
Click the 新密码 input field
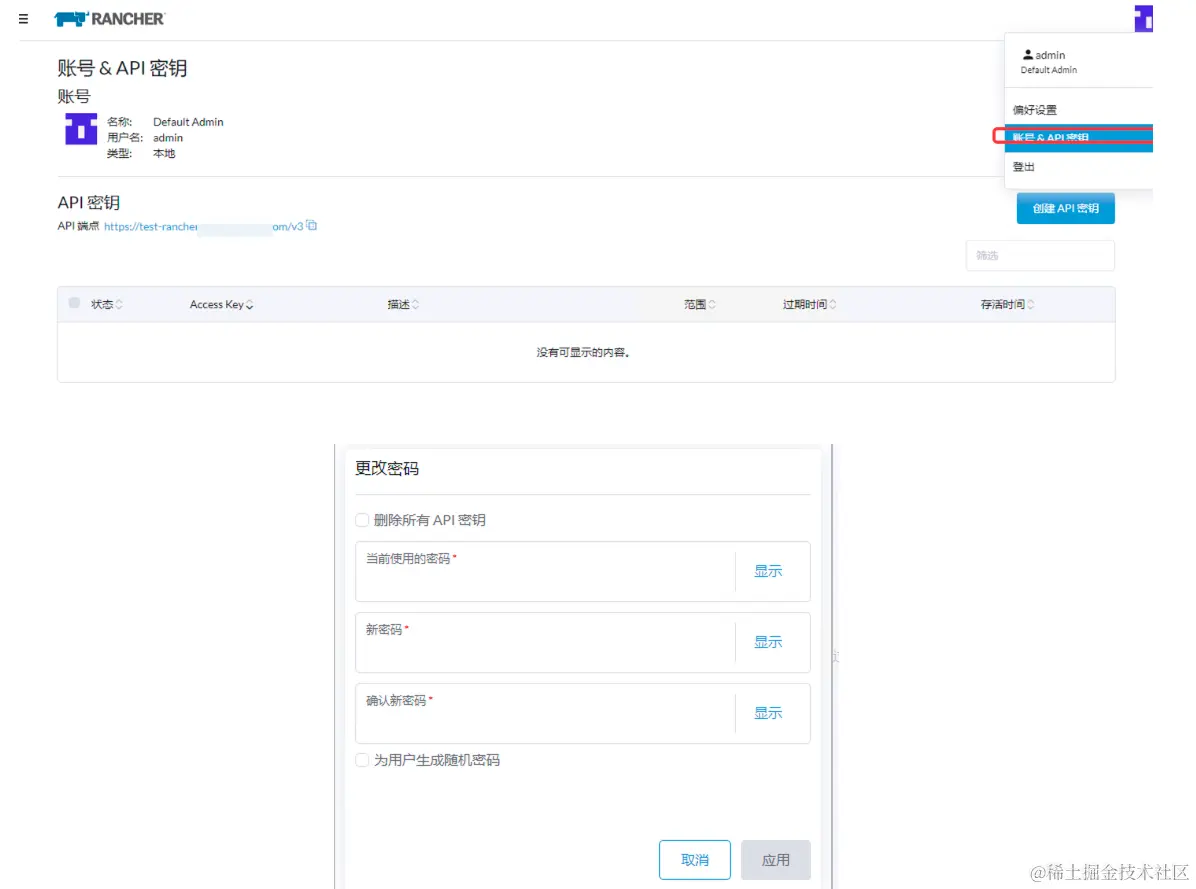(545, 643)
